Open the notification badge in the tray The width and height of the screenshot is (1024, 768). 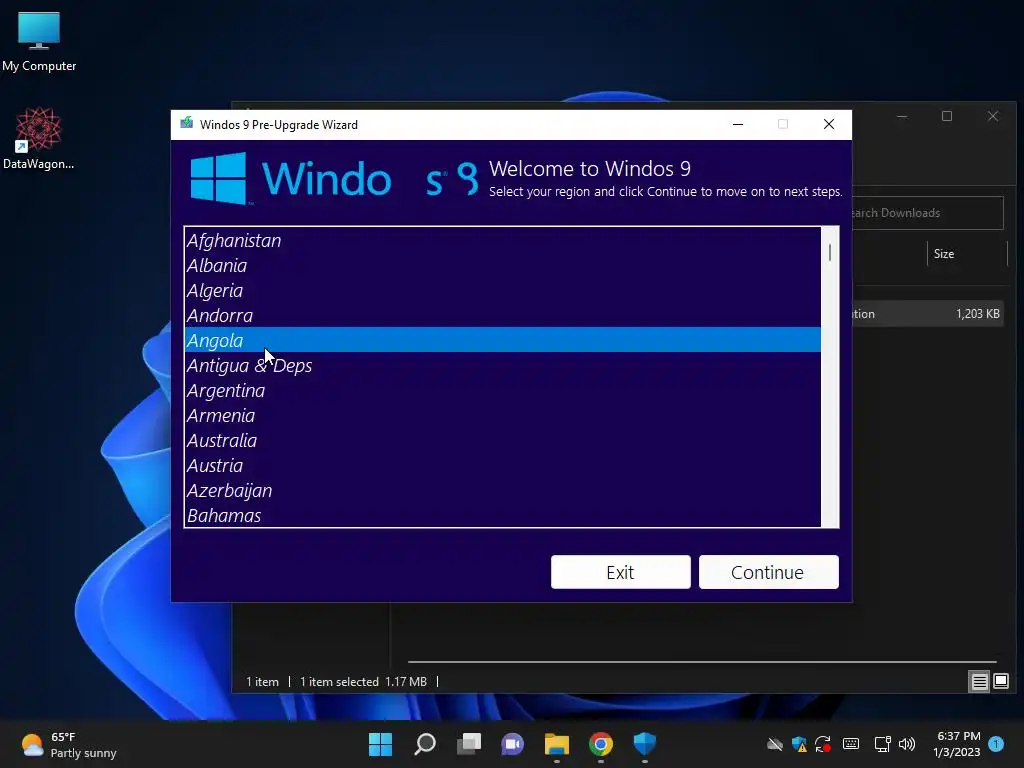(996, 744)
